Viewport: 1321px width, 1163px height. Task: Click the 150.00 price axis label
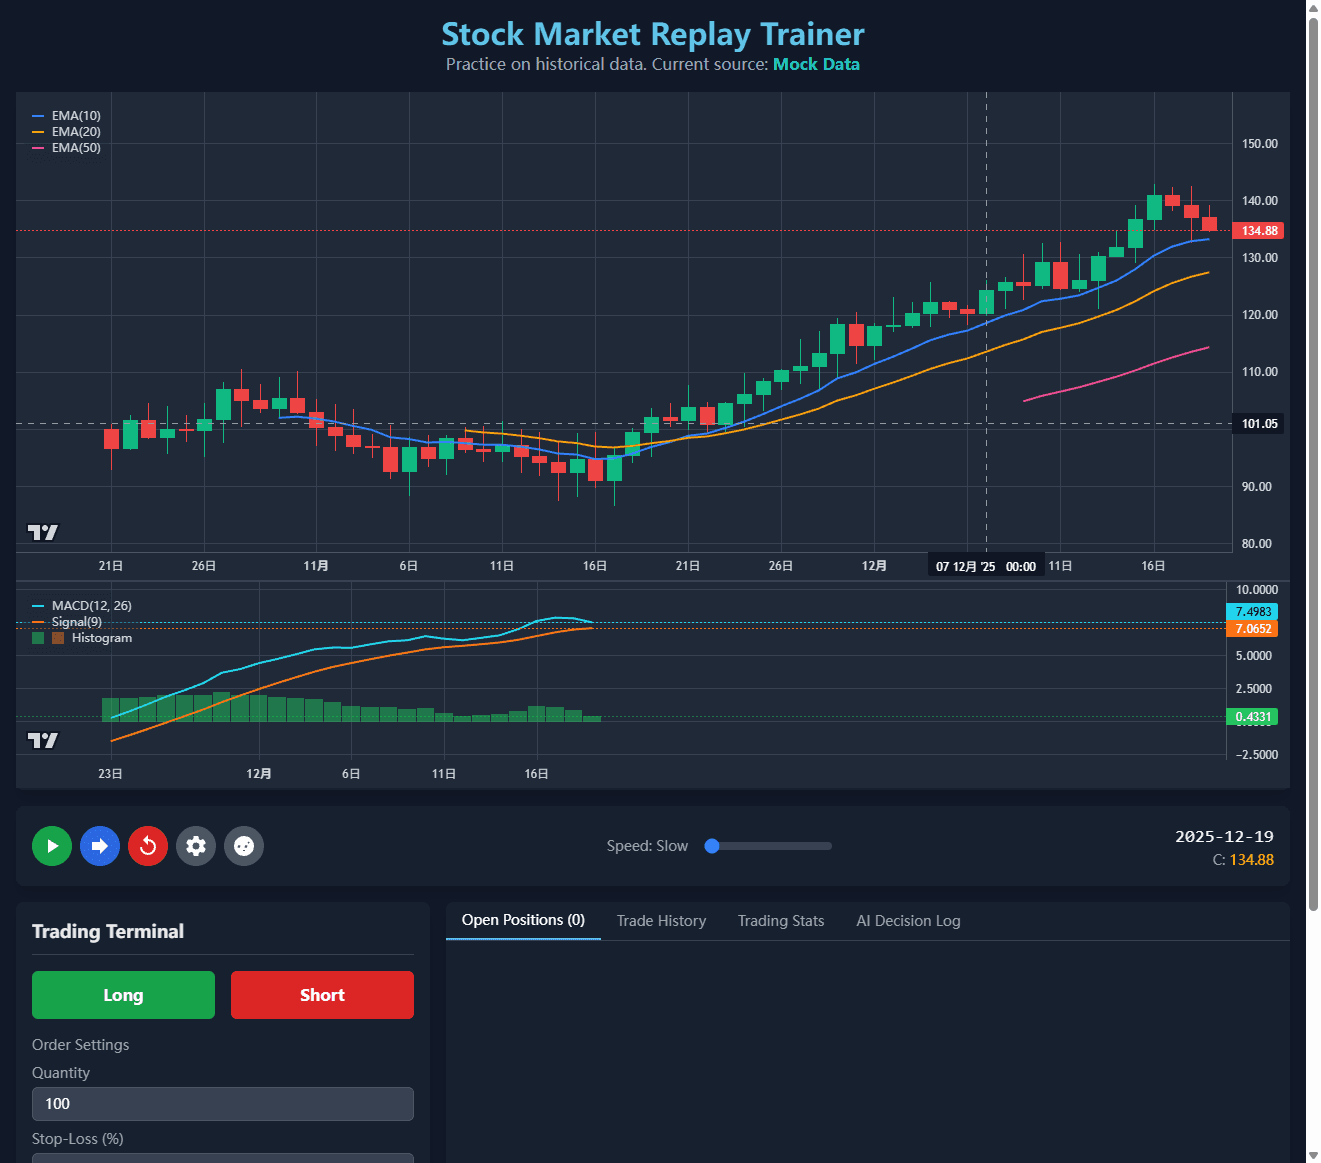[x=1259, y=144]
